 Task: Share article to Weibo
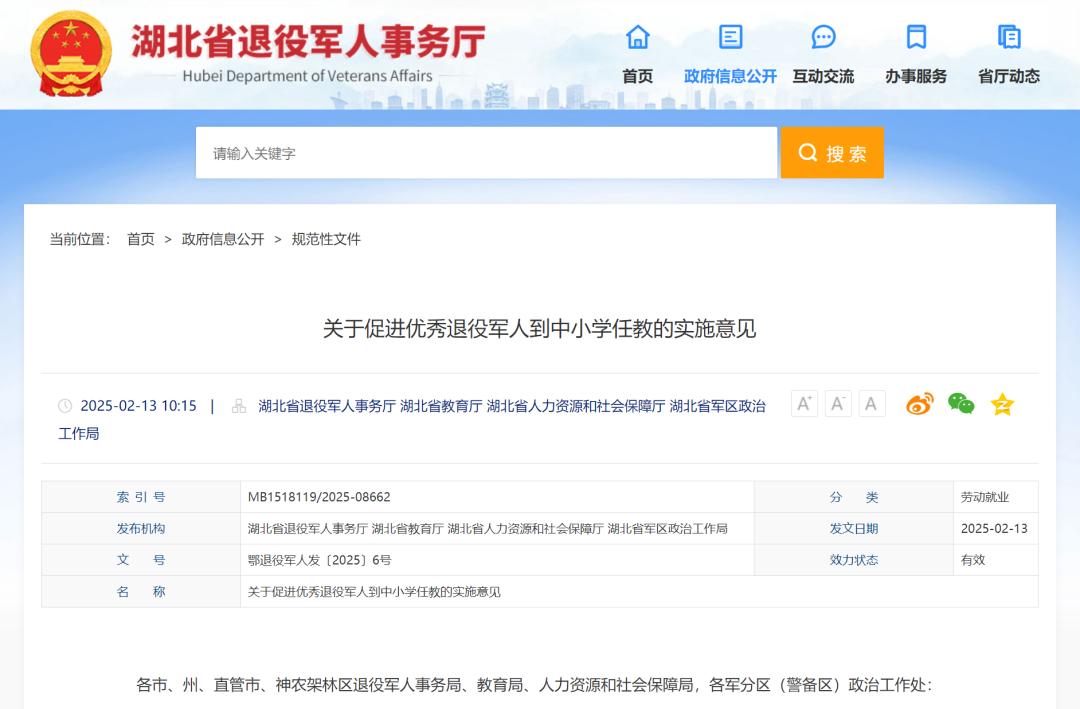(x=919, y=404)
